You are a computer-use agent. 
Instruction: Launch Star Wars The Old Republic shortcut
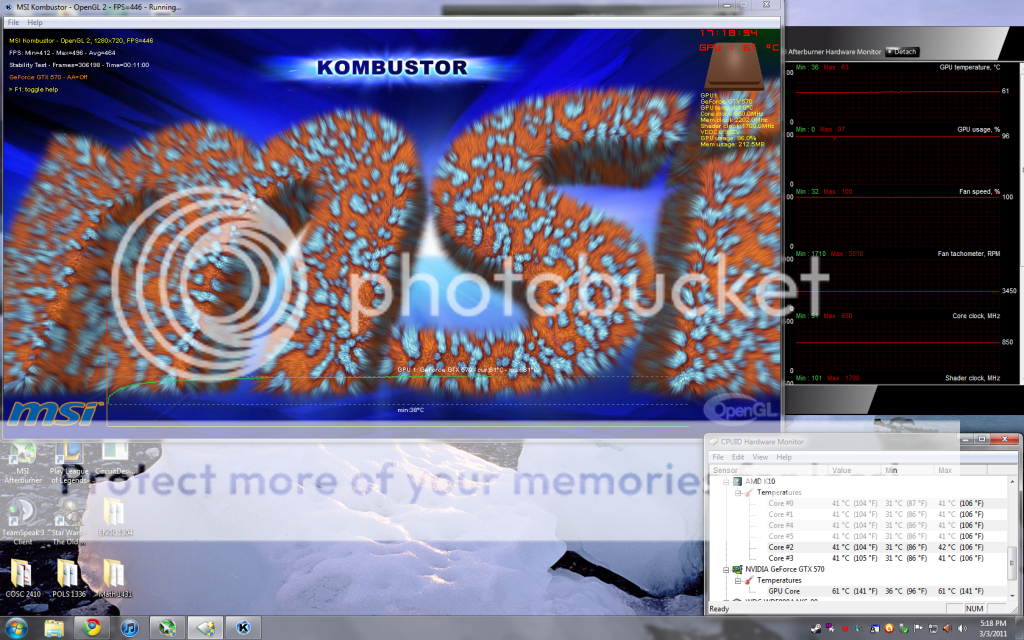(69, 521)
